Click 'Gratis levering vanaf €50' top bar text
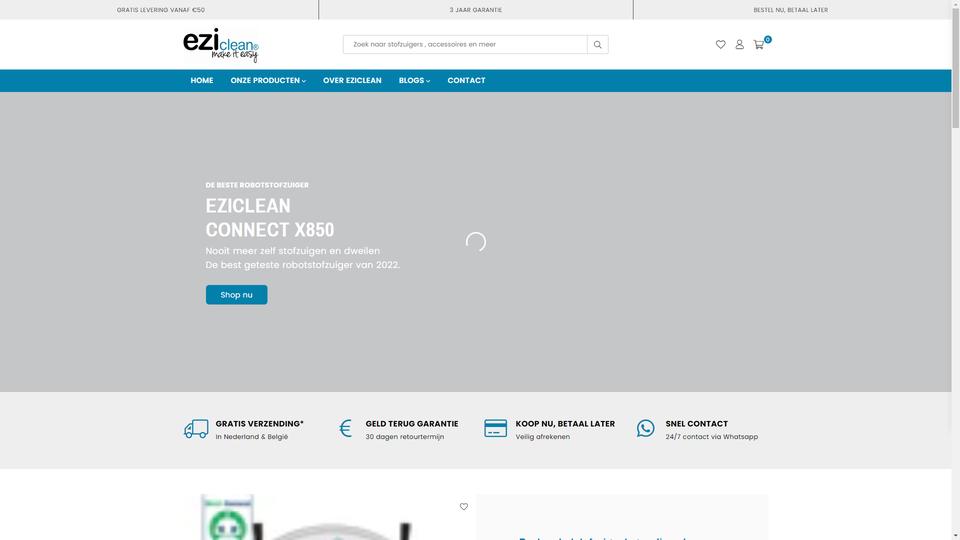This screenshot has width=960, height=540. click(x=161, y=10)
